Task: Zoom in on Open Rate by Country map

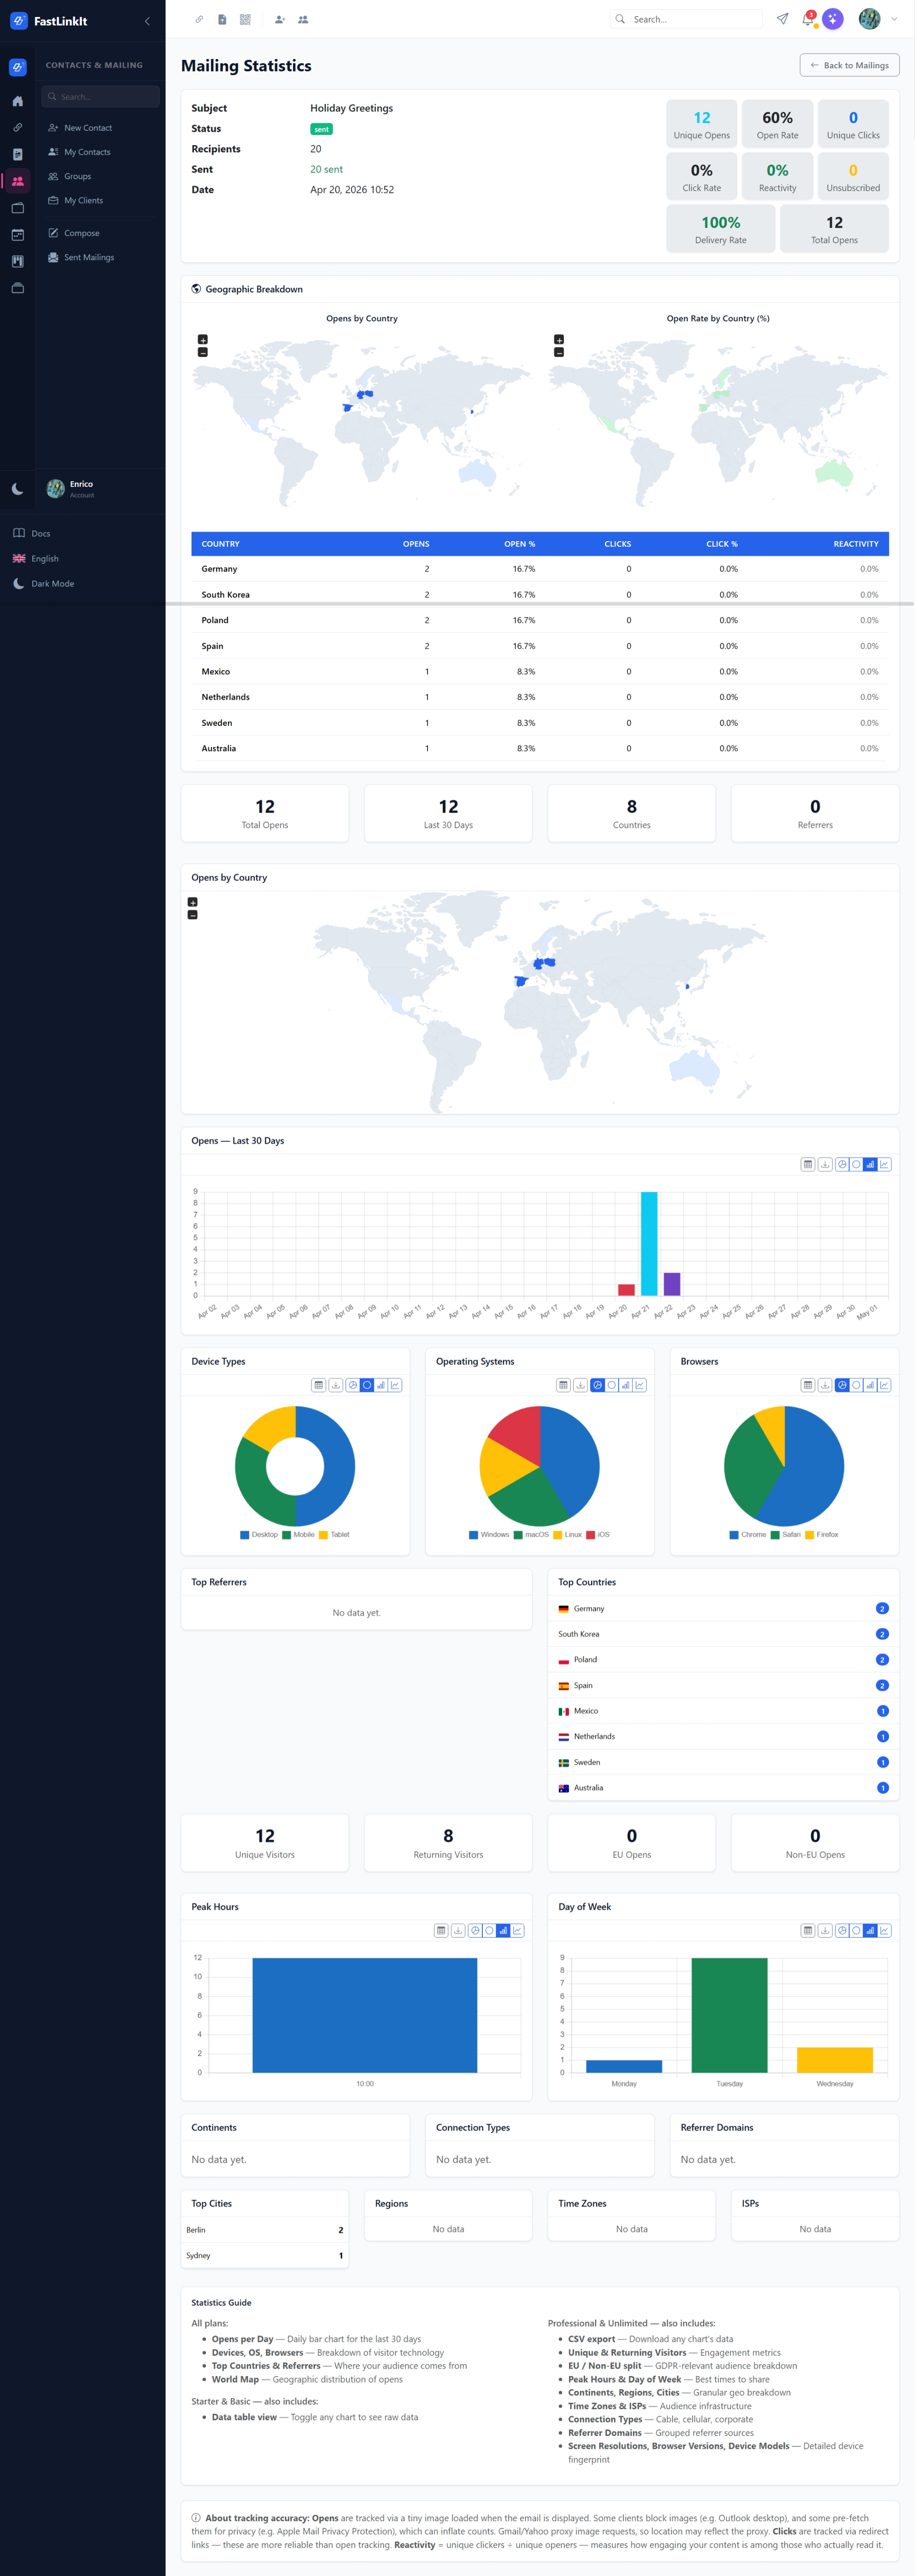Action: pyautogui.click(x=559, y=339)
